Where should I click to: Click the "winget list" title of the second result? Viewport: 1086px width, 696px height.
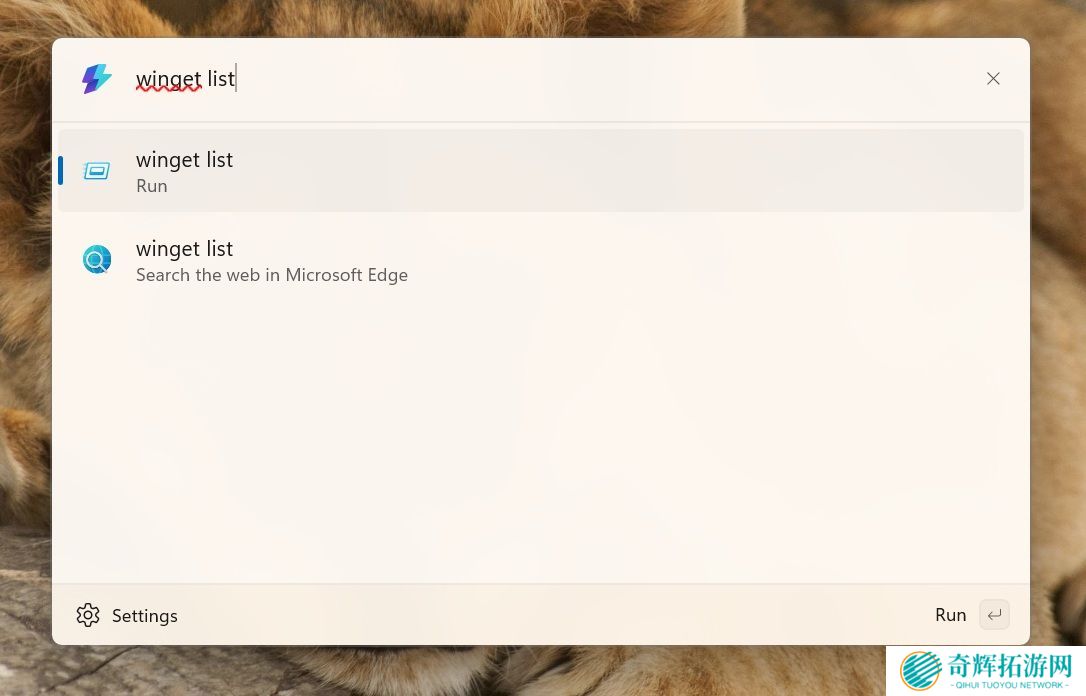coord(184,248)
